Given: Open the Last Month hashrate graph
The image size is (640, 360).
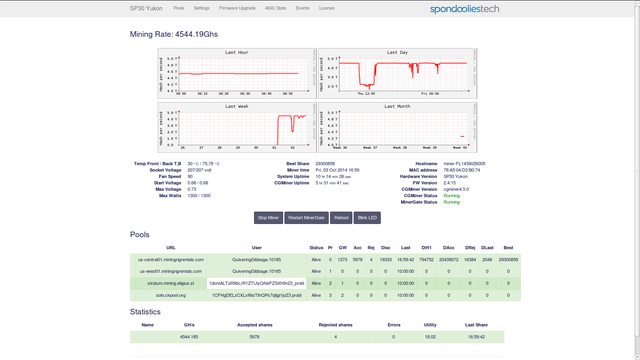Looking at the screenshot, I should (x=397, y=127).
